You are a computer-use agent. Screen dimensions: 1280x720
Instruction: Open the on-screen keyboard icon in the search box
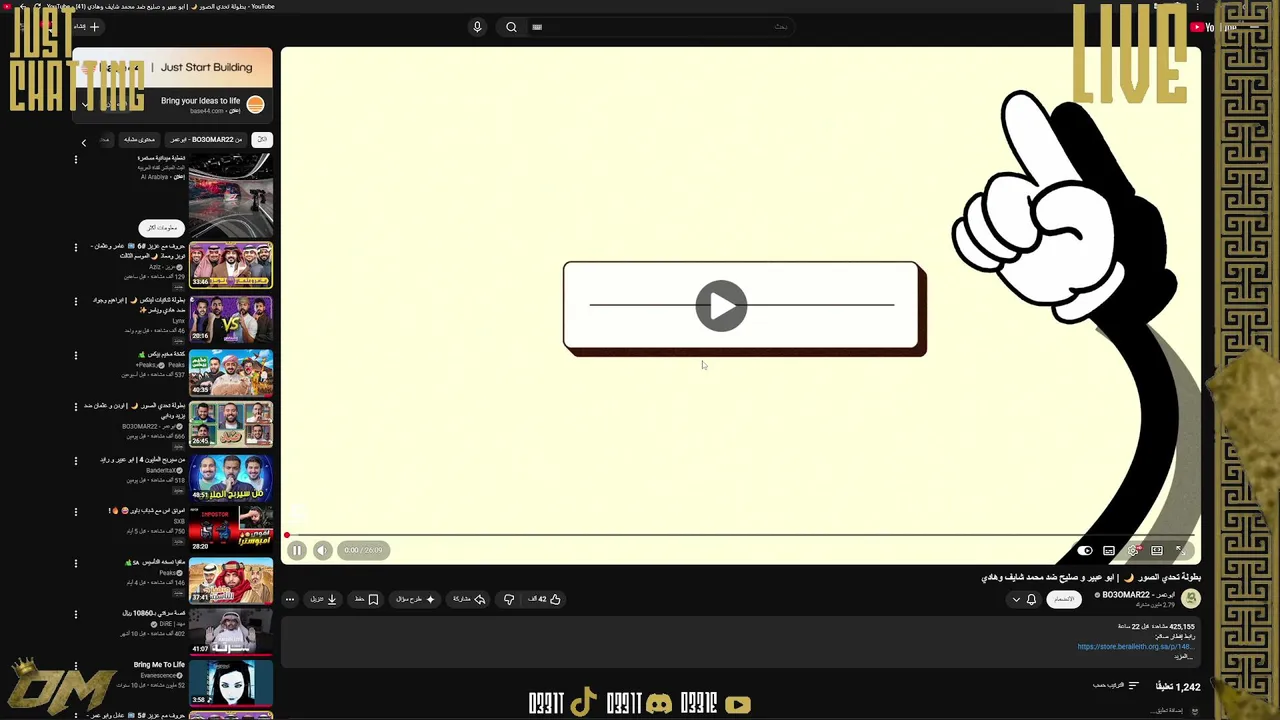click(x=537, y=27)
